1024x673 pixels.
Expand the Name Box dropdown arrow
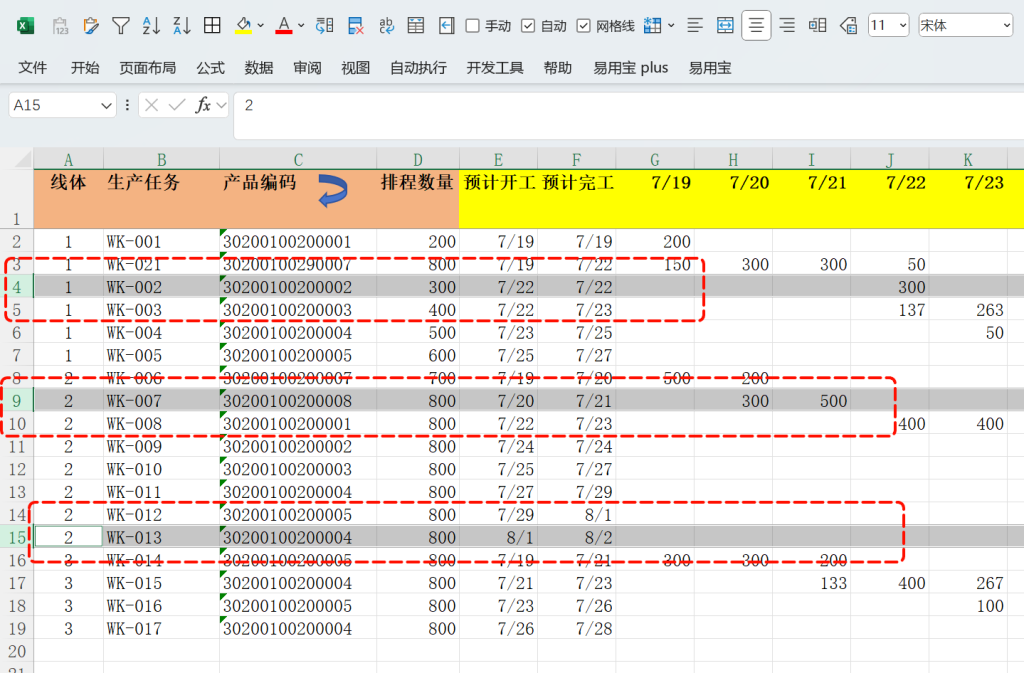coord(106,106)
